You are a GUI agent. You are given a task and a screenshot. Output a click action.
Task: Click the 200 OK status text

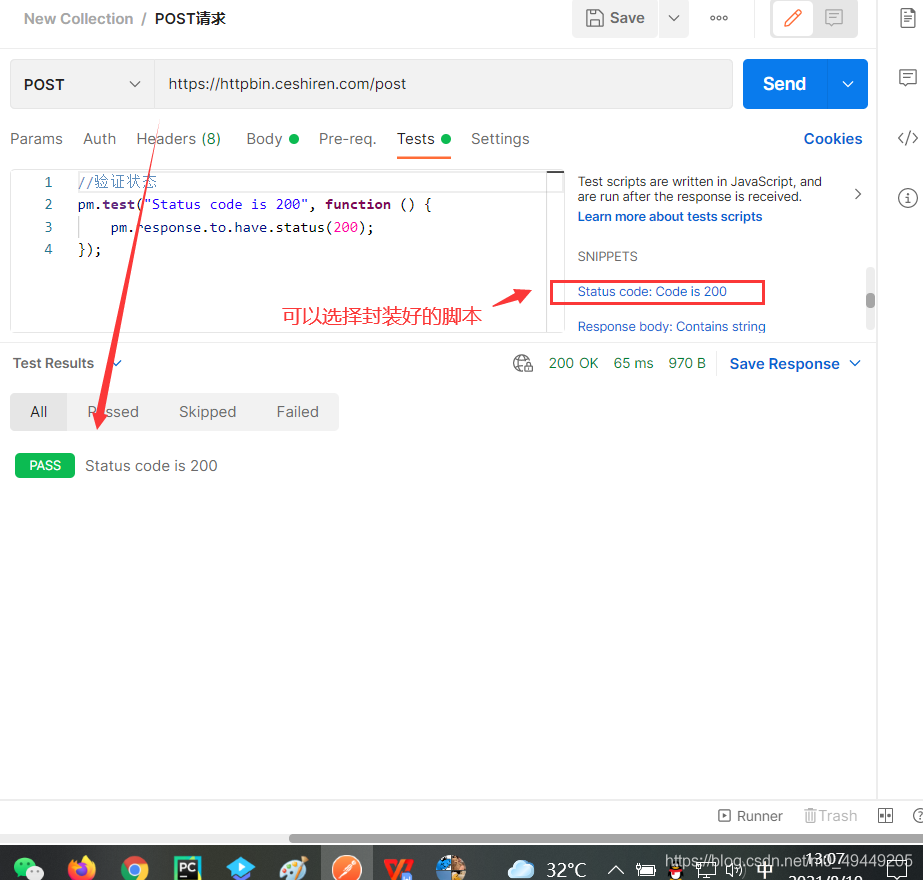(x=573, y=363)
